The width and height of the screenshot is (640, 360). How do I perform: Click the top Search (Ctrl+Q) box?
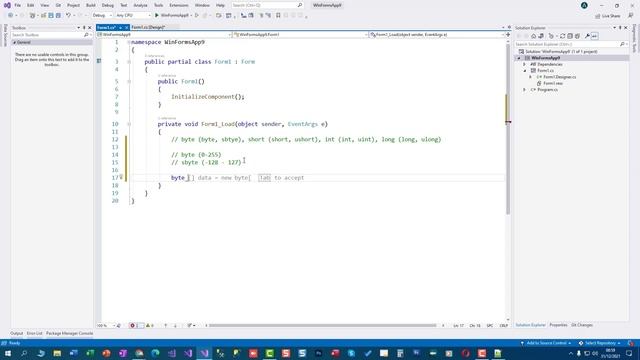point(267,5)
